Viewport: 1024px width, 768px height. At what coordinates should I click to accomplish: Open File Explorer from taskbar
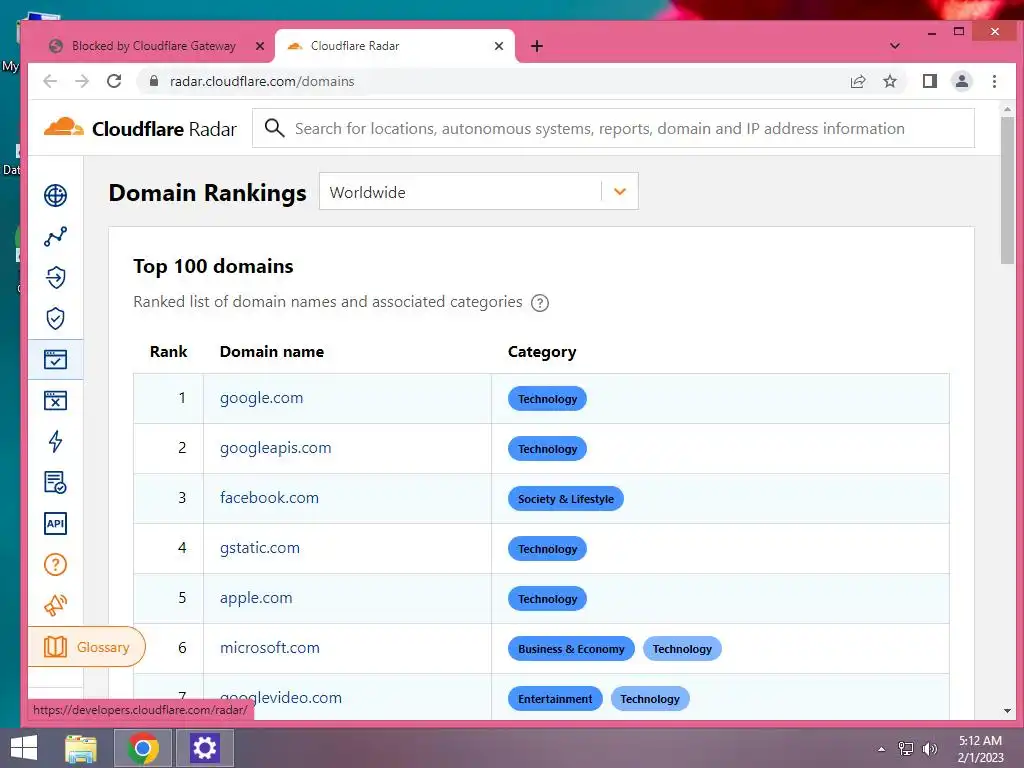81,748
